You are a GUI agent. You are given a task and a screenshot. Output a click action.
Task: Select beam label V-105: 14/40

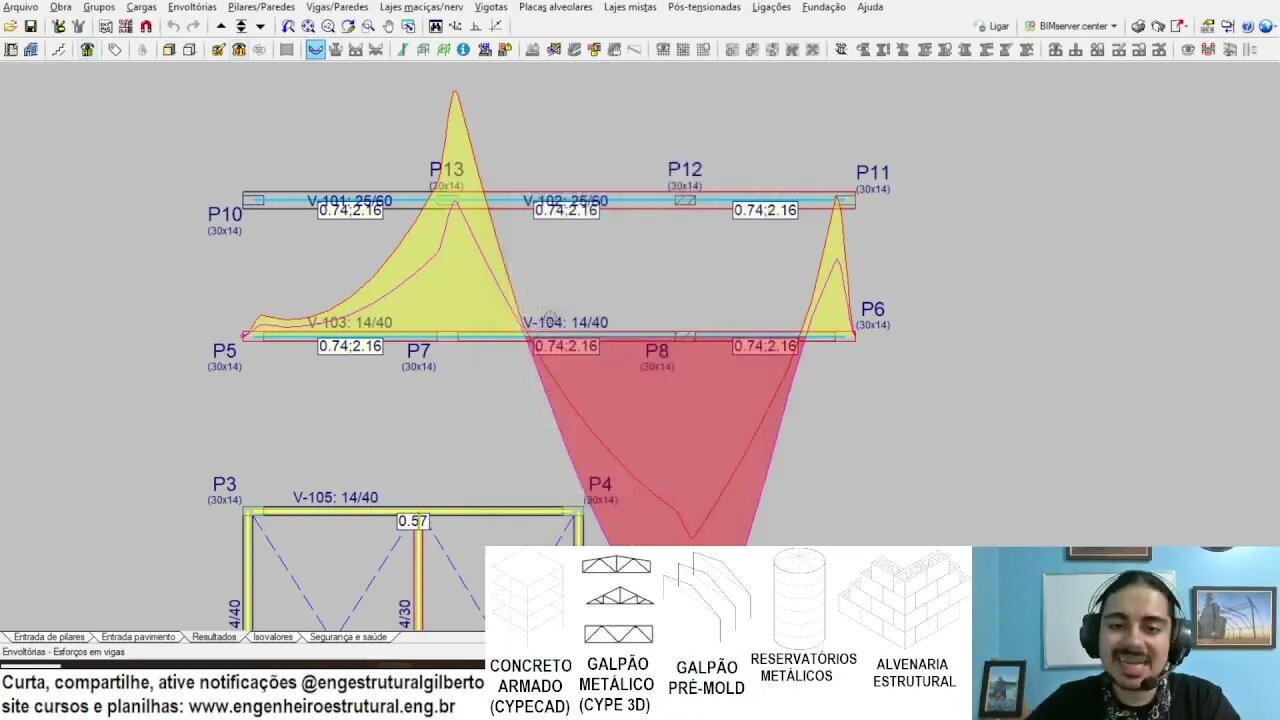coord(335,498)
